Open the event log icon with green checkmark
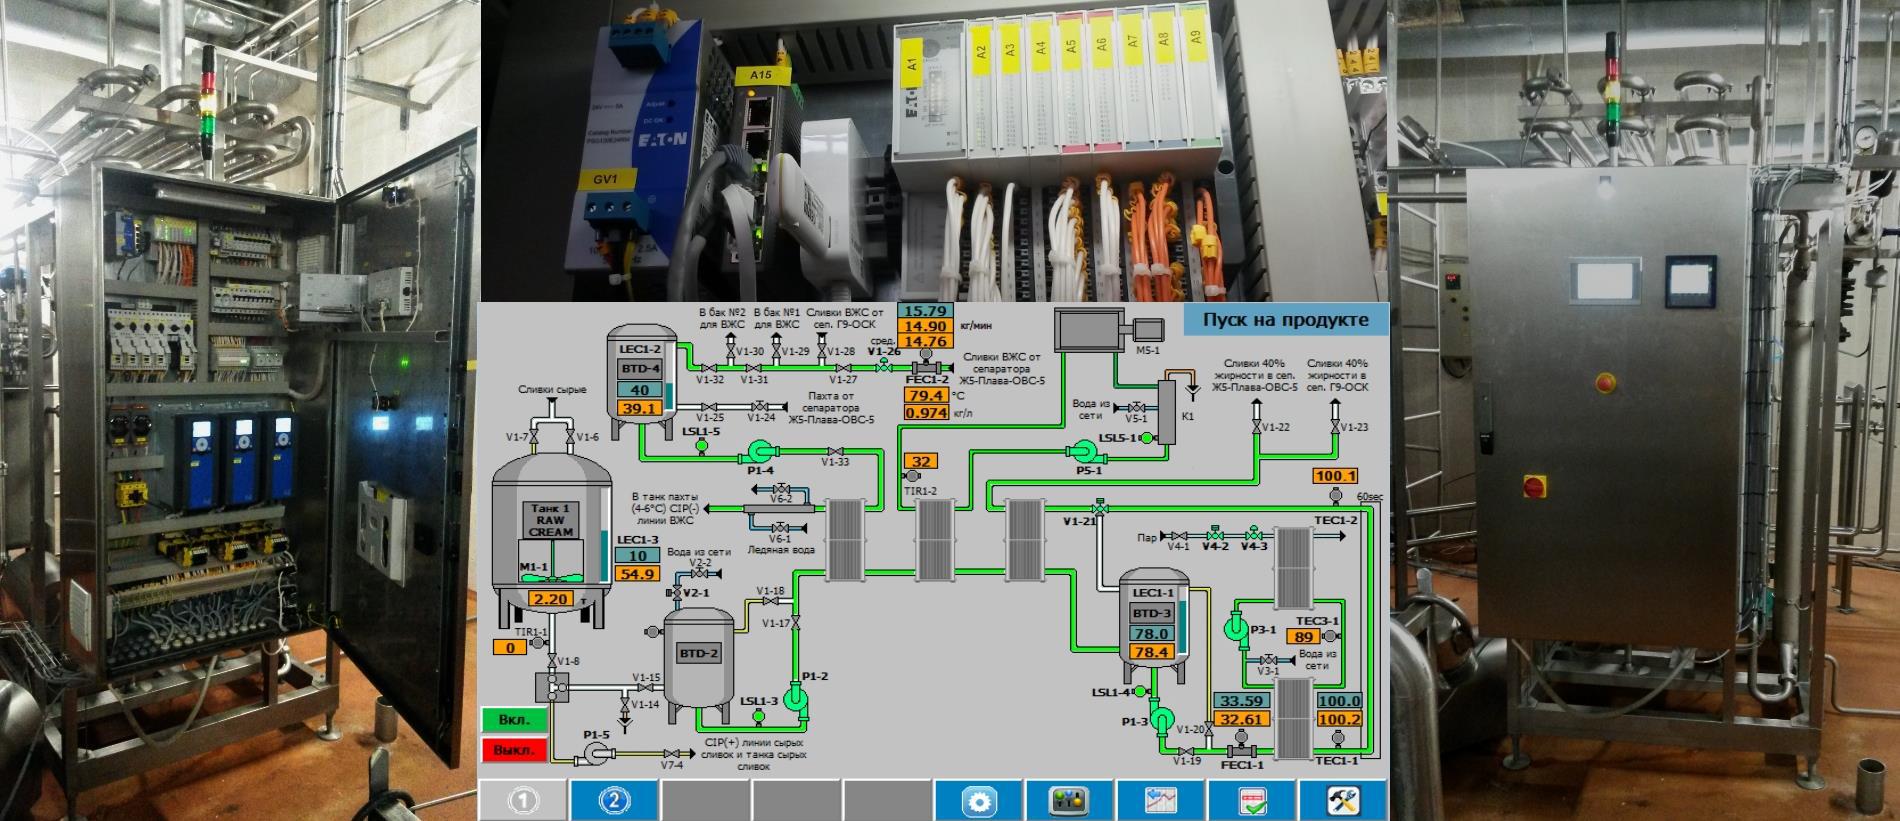The height and width of the screenshot is (821, 1900). coord(1252,800)
